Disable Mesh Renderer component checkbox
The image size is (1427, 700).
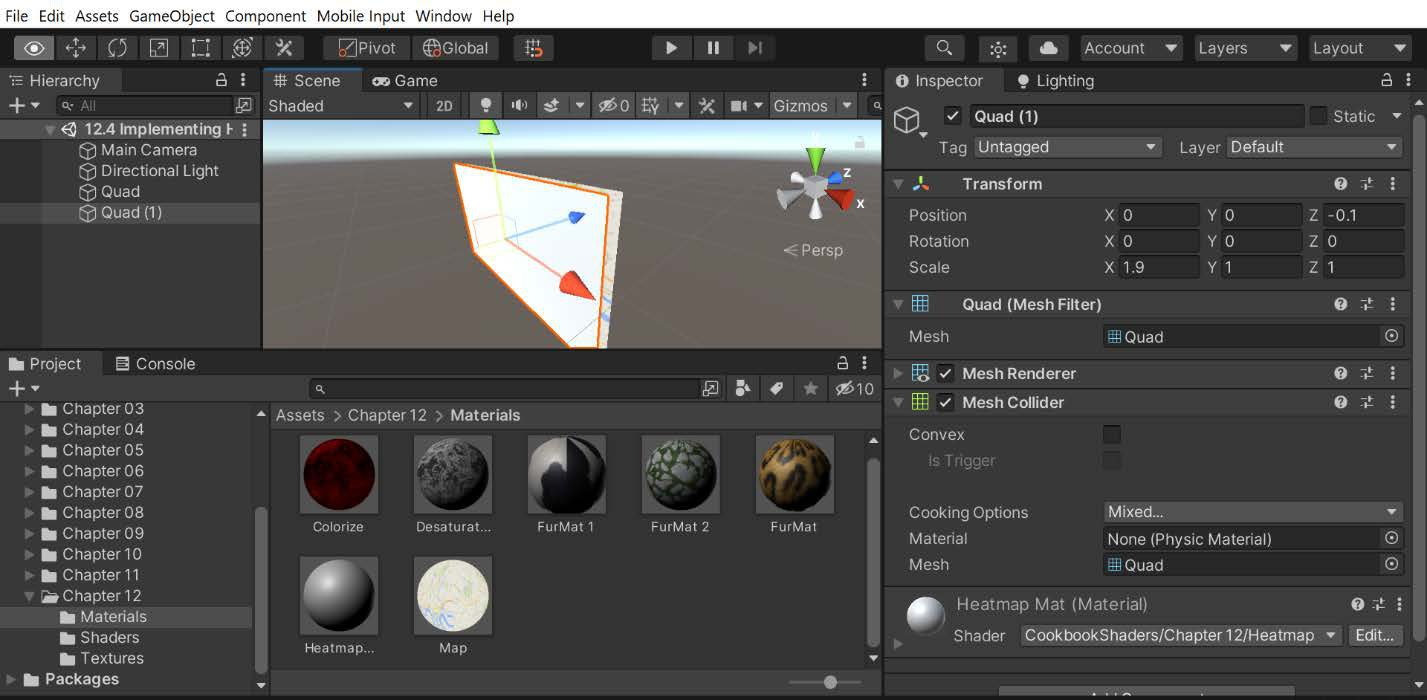pos(945,373)
